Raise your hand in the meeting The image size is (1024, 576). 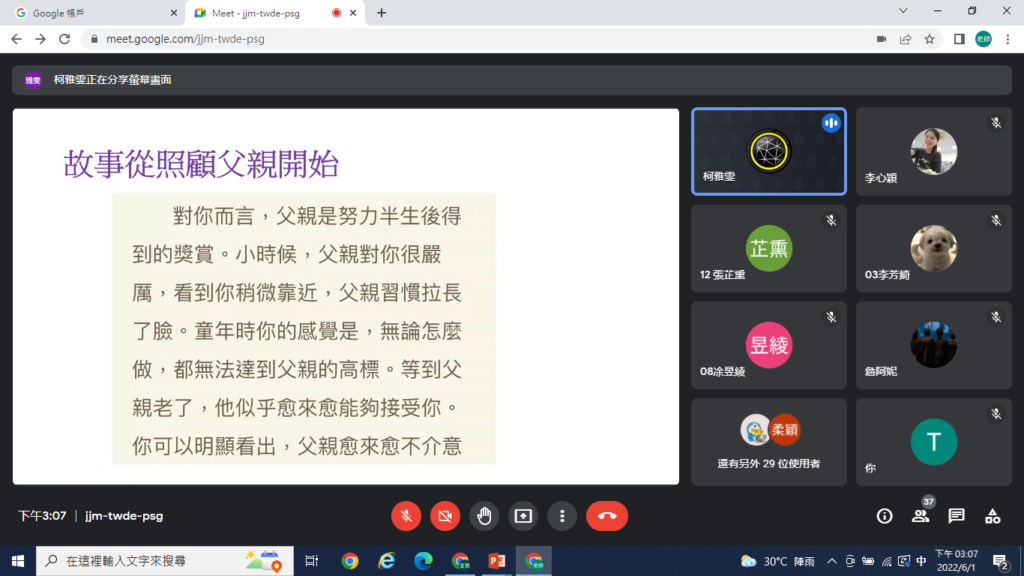[484, 516]
